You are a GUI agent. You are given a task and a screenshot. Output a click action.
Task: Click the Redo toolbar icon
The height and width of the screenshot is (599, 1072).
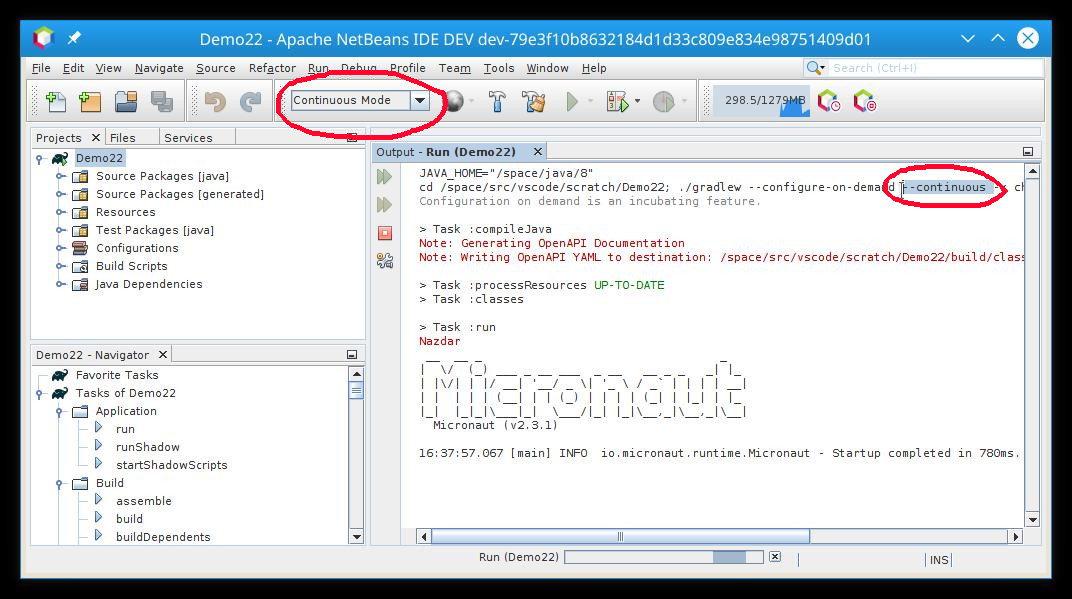[x=250, y=102]
